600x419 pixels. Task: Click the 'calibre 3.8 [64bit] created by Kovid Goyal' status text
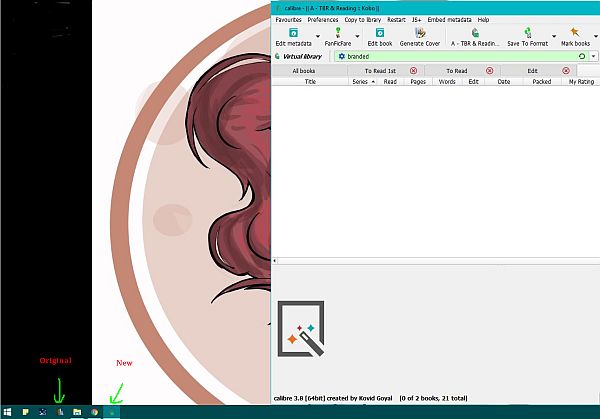333,398
